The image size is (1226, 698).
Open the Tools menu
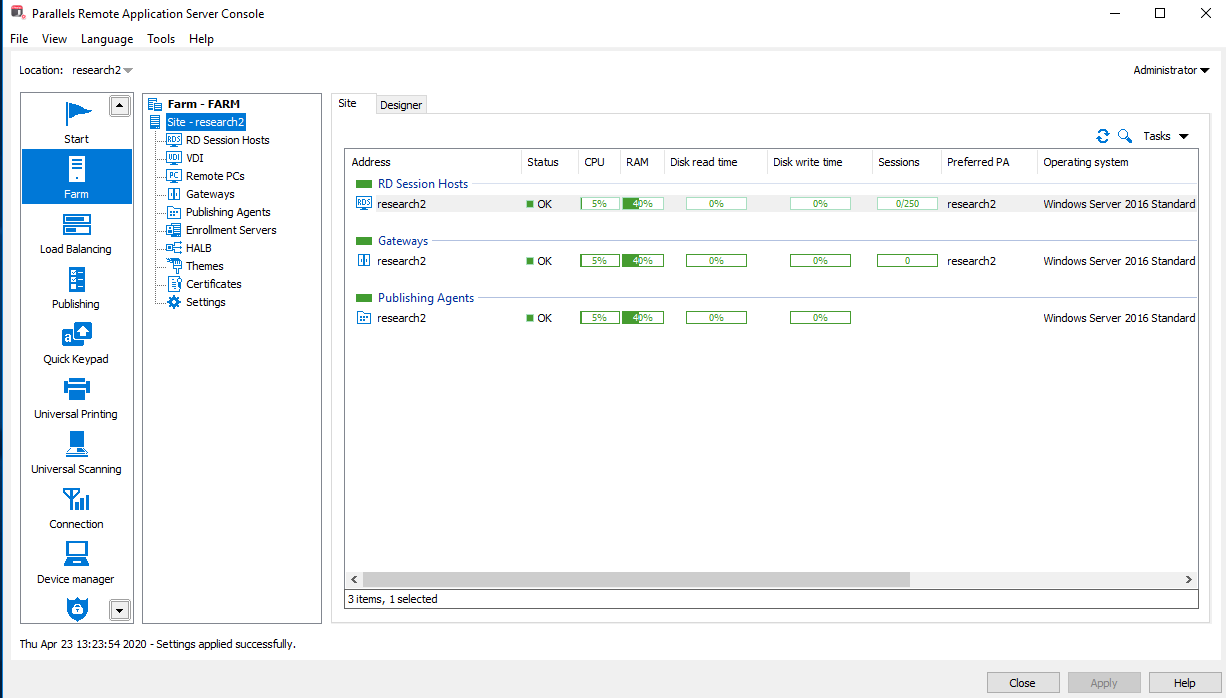[161, 39]
